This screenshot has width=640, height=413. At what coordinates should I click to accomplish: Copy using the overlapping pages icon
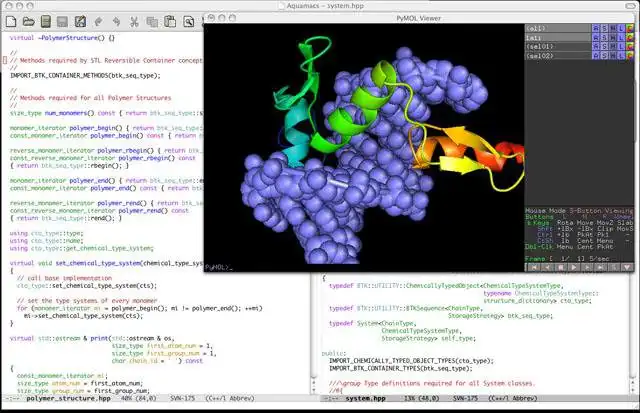point(152,22)
